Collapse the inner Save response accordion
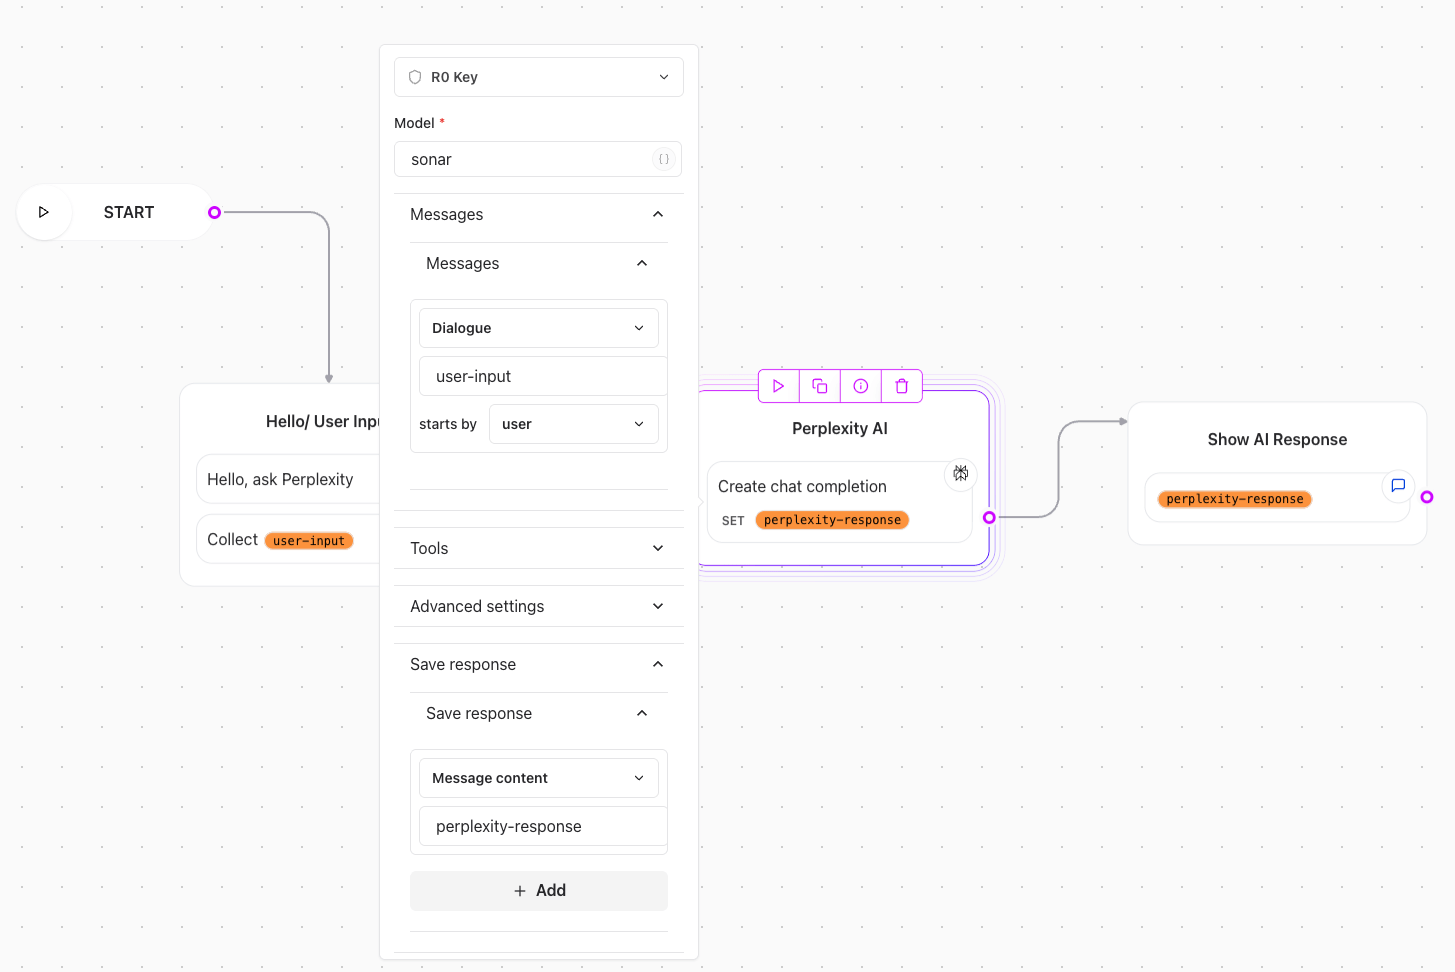This screenshot has width=1455, height=972. click(539, 713)
